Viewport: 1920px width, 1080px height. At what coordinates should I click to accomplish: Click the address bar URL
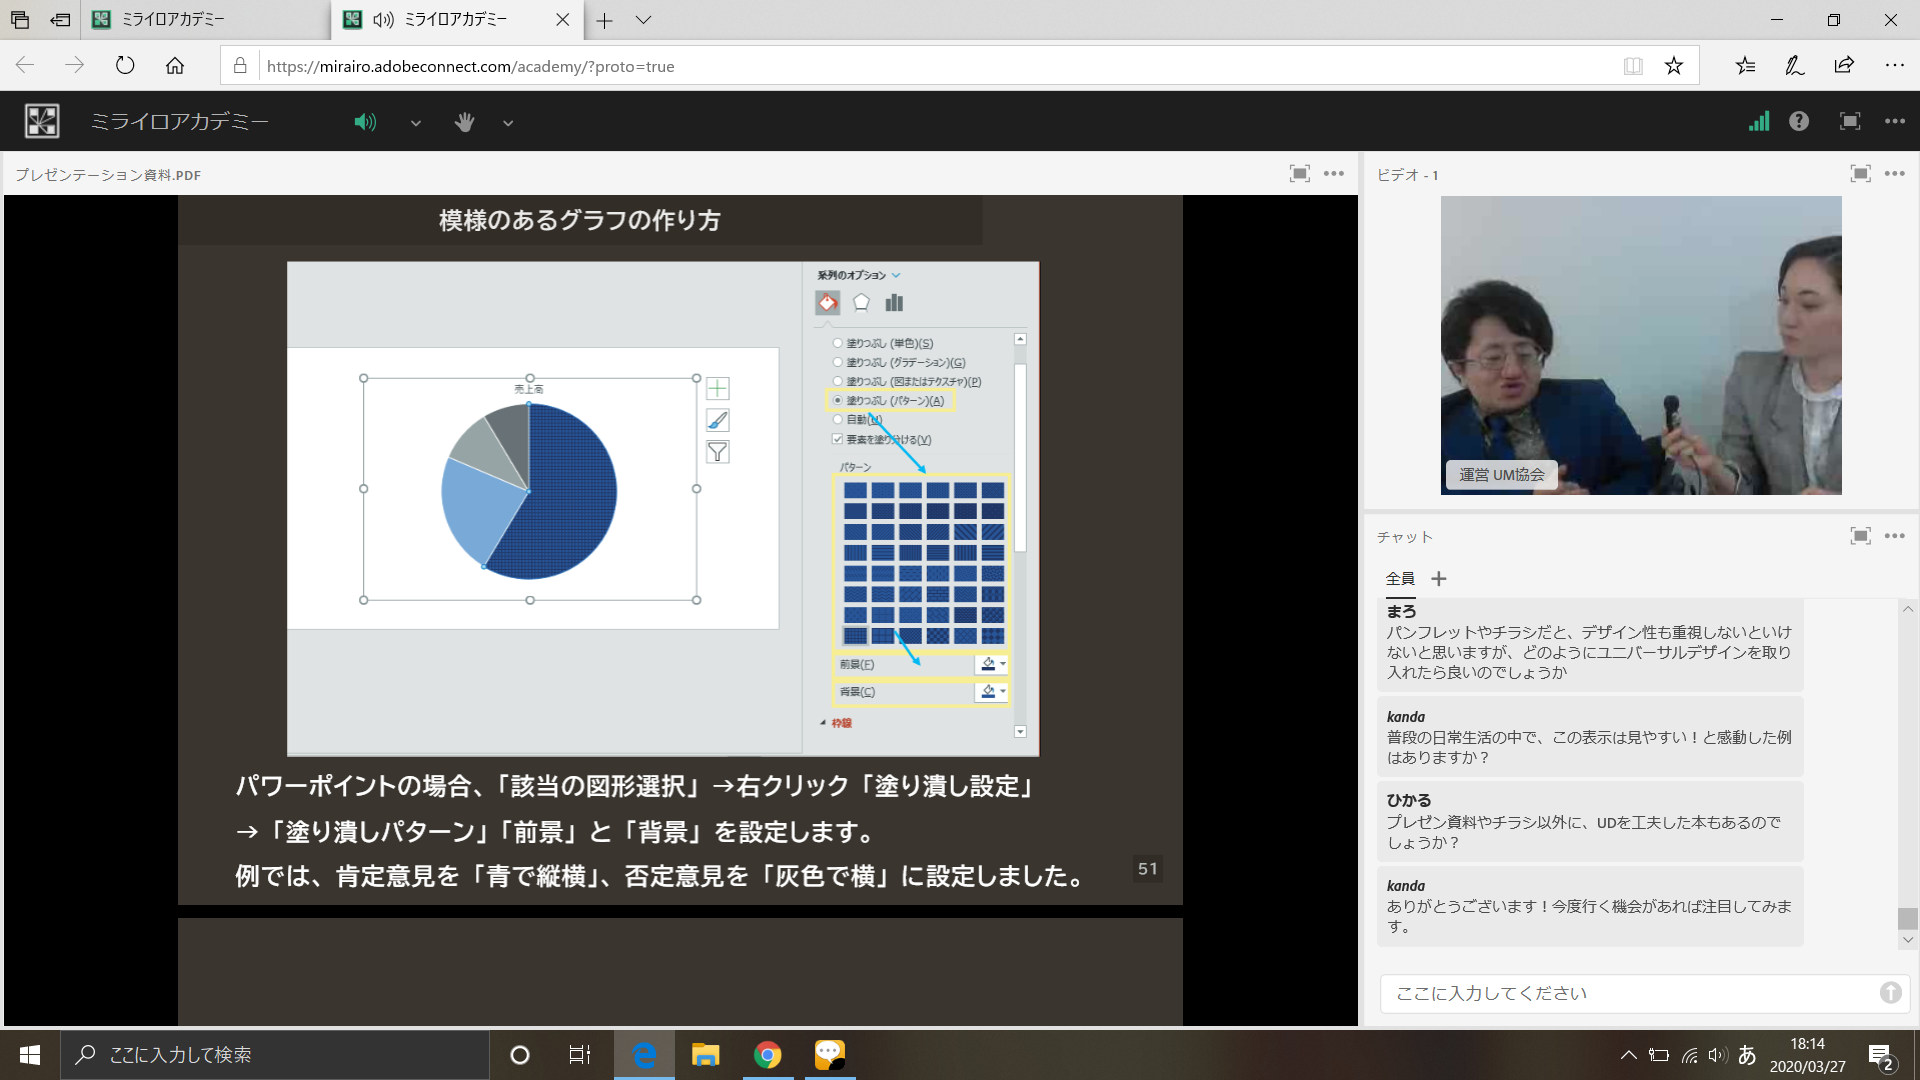pyautogui.click(x=470, y=66)
